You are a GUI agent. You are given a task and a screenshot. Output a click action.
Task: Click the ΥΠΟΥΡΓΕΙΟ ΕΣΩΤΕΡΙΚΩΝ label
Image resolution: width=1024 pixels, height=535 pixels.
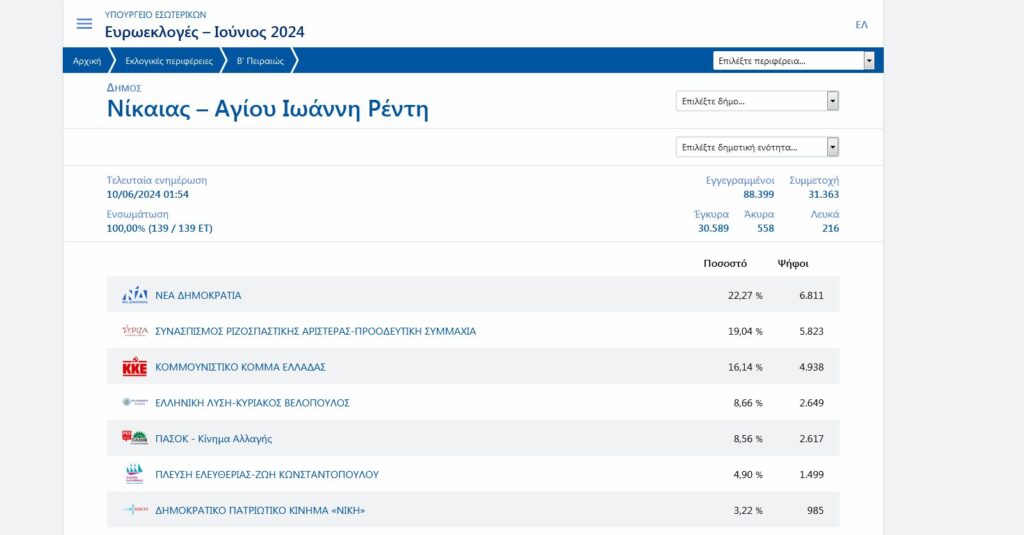tap(155, 15)
